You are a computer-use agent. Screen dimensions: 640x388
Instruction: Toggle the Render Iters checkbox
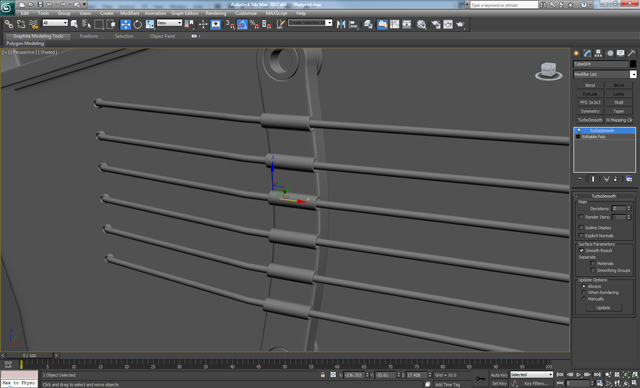pos(581,217)
